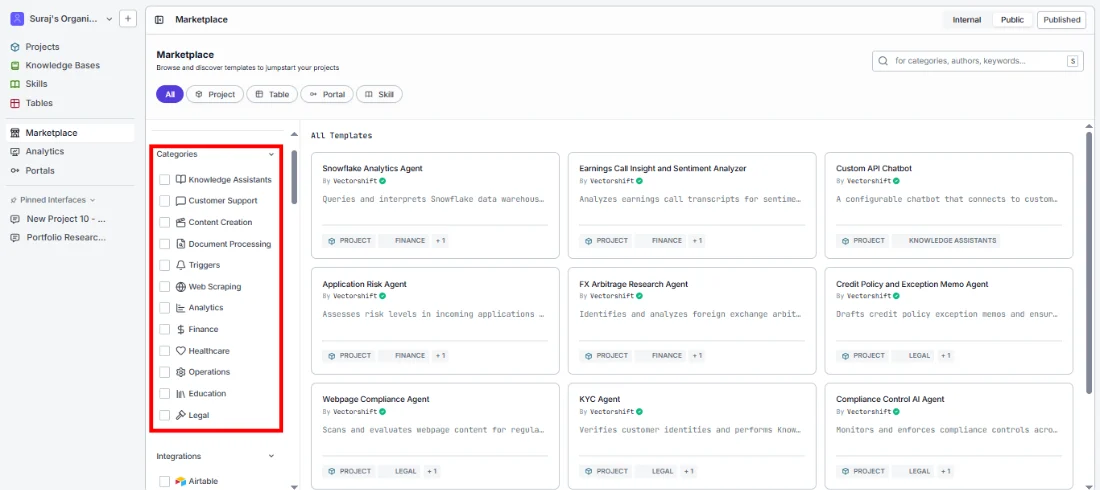1100x490 pixels.
Task: Click the Education library icon
Action: [x=180, y=394]
